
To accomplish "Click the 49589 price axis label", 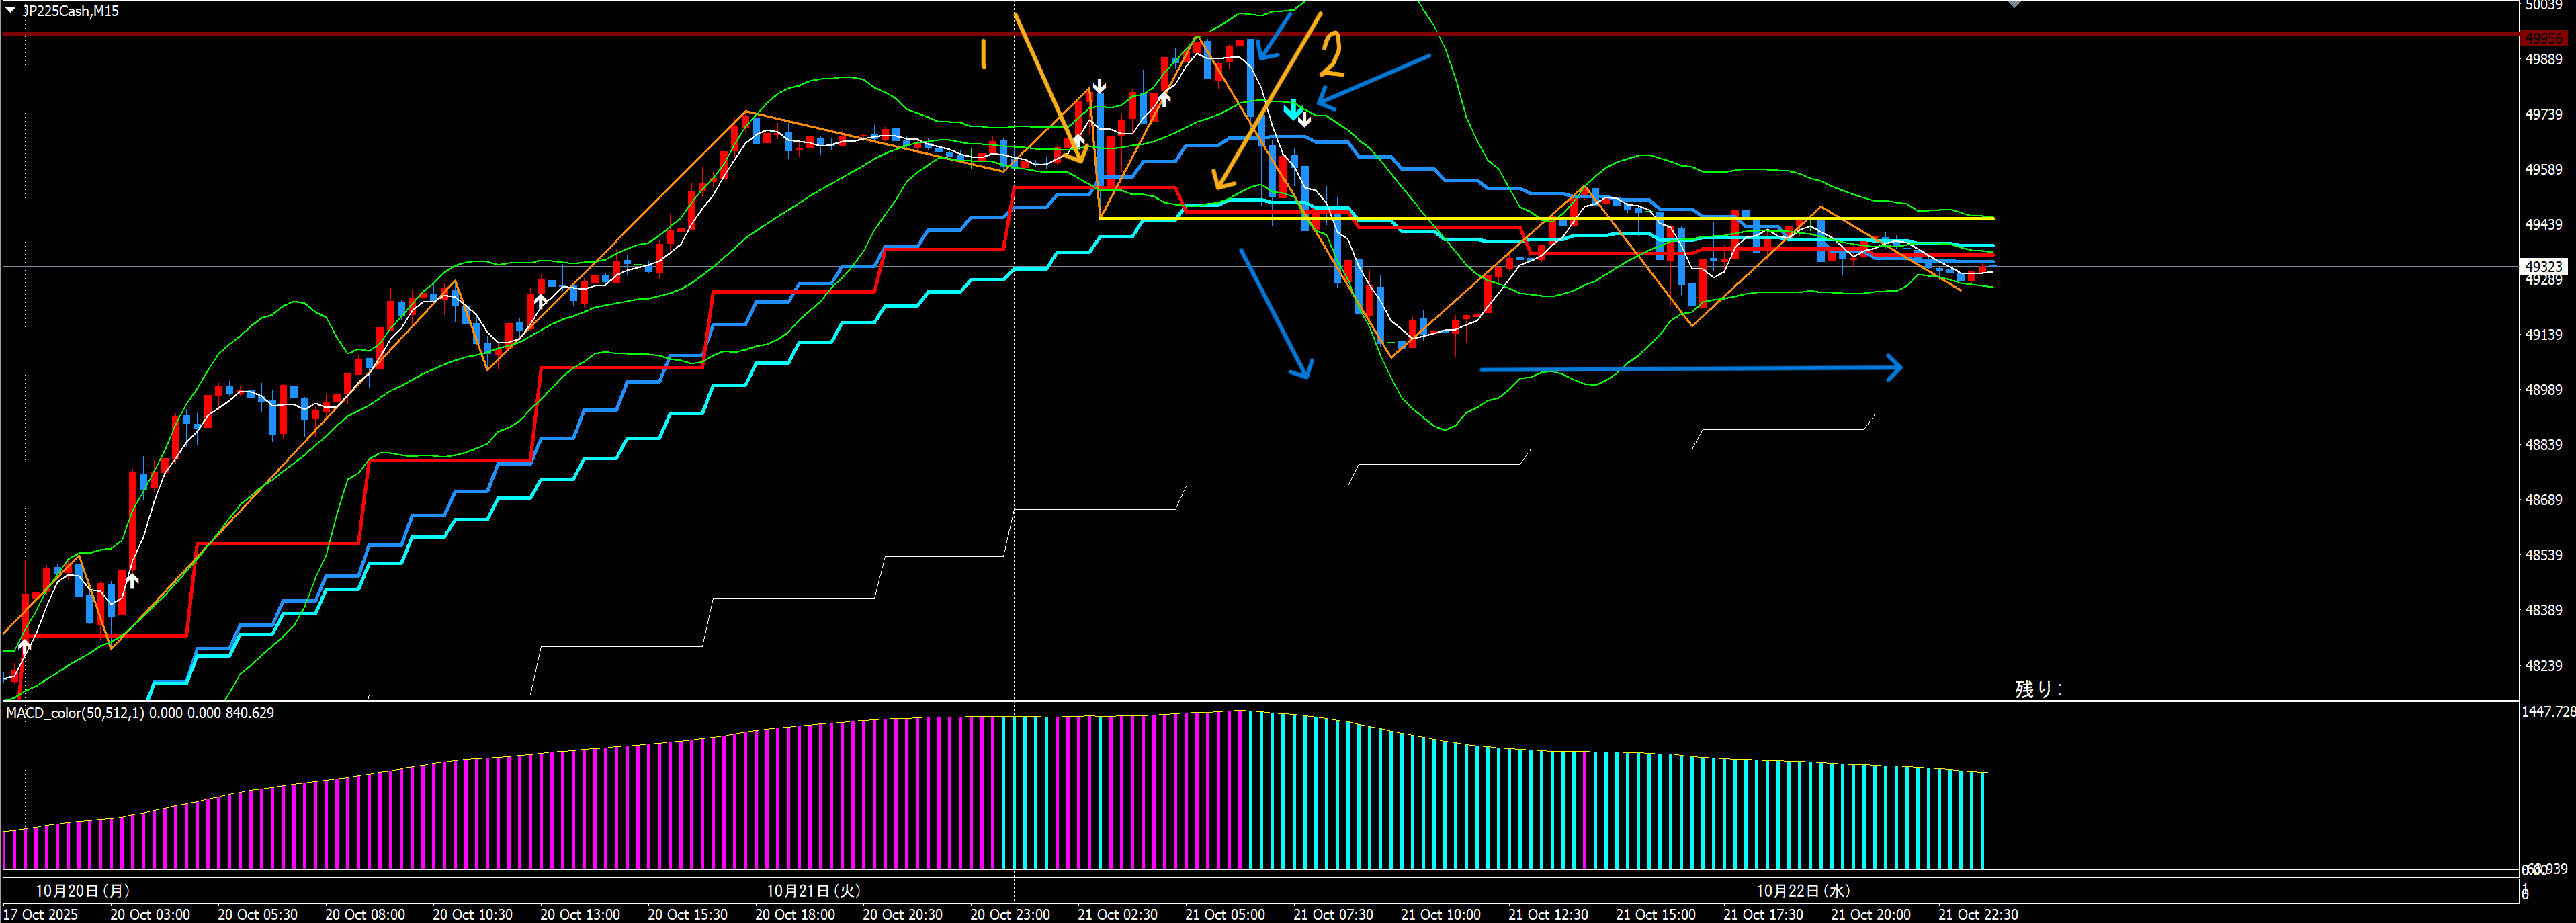I will [2543, 170].
